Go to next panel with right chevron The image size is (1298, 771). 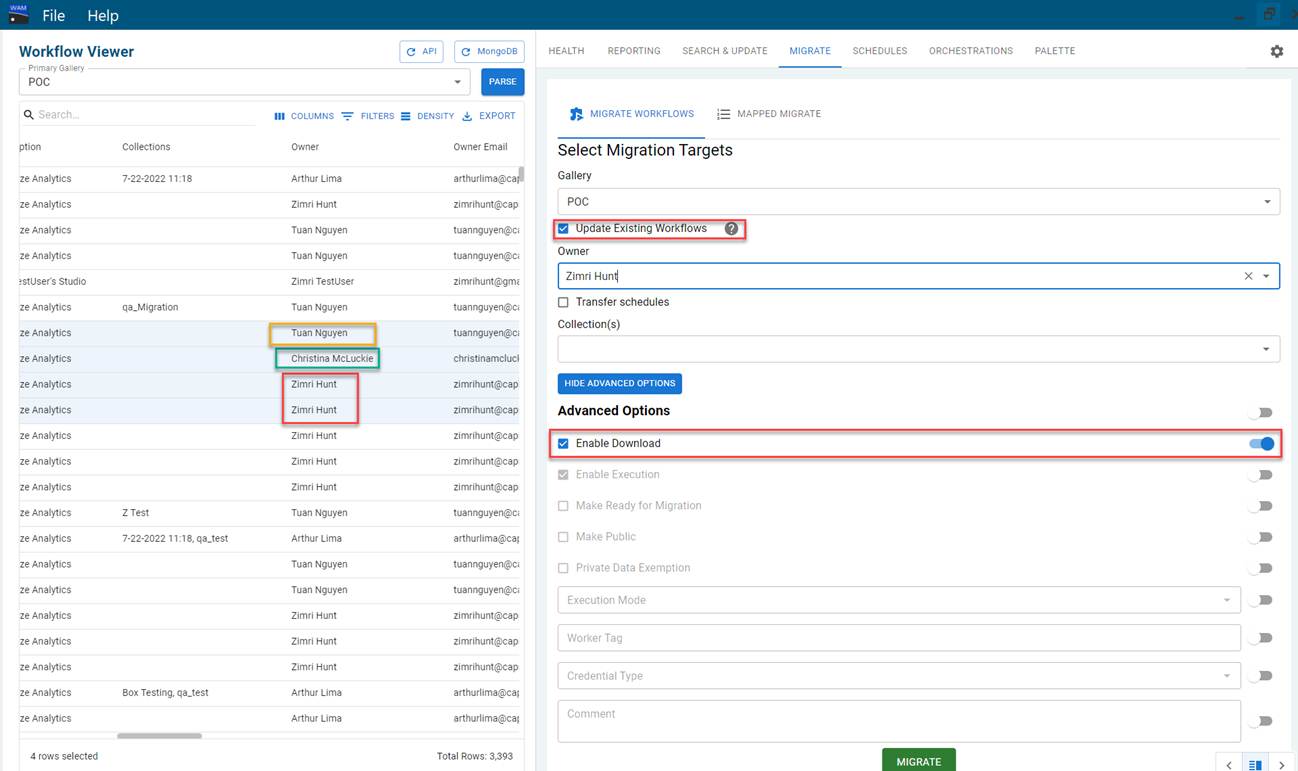[1281, 765]
